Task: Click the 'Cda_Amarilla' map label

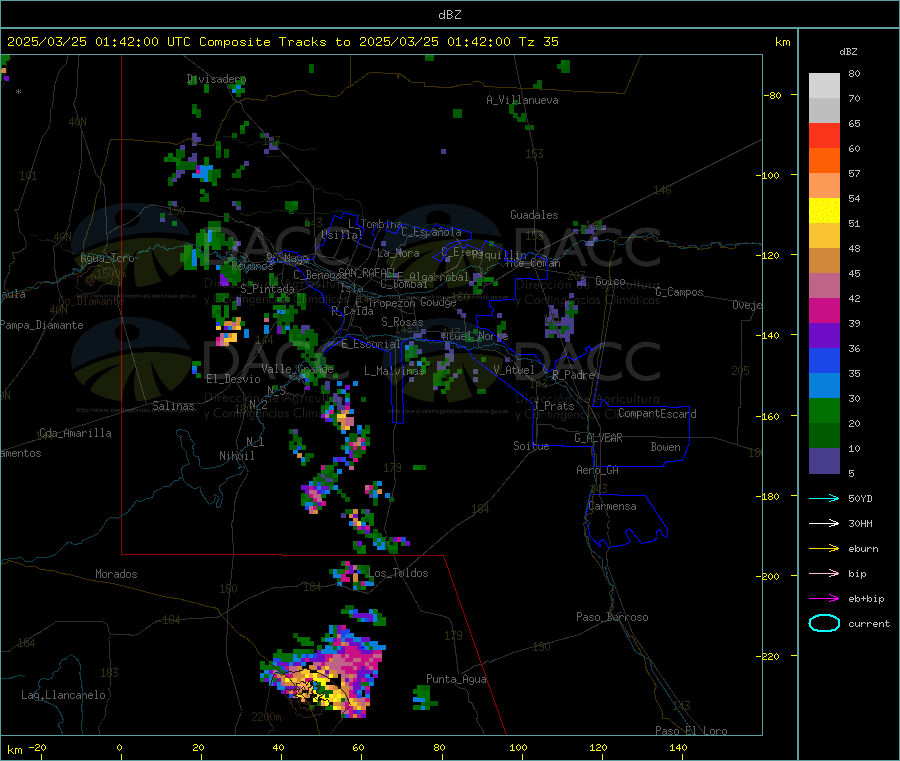Action: tap(75, 433)
